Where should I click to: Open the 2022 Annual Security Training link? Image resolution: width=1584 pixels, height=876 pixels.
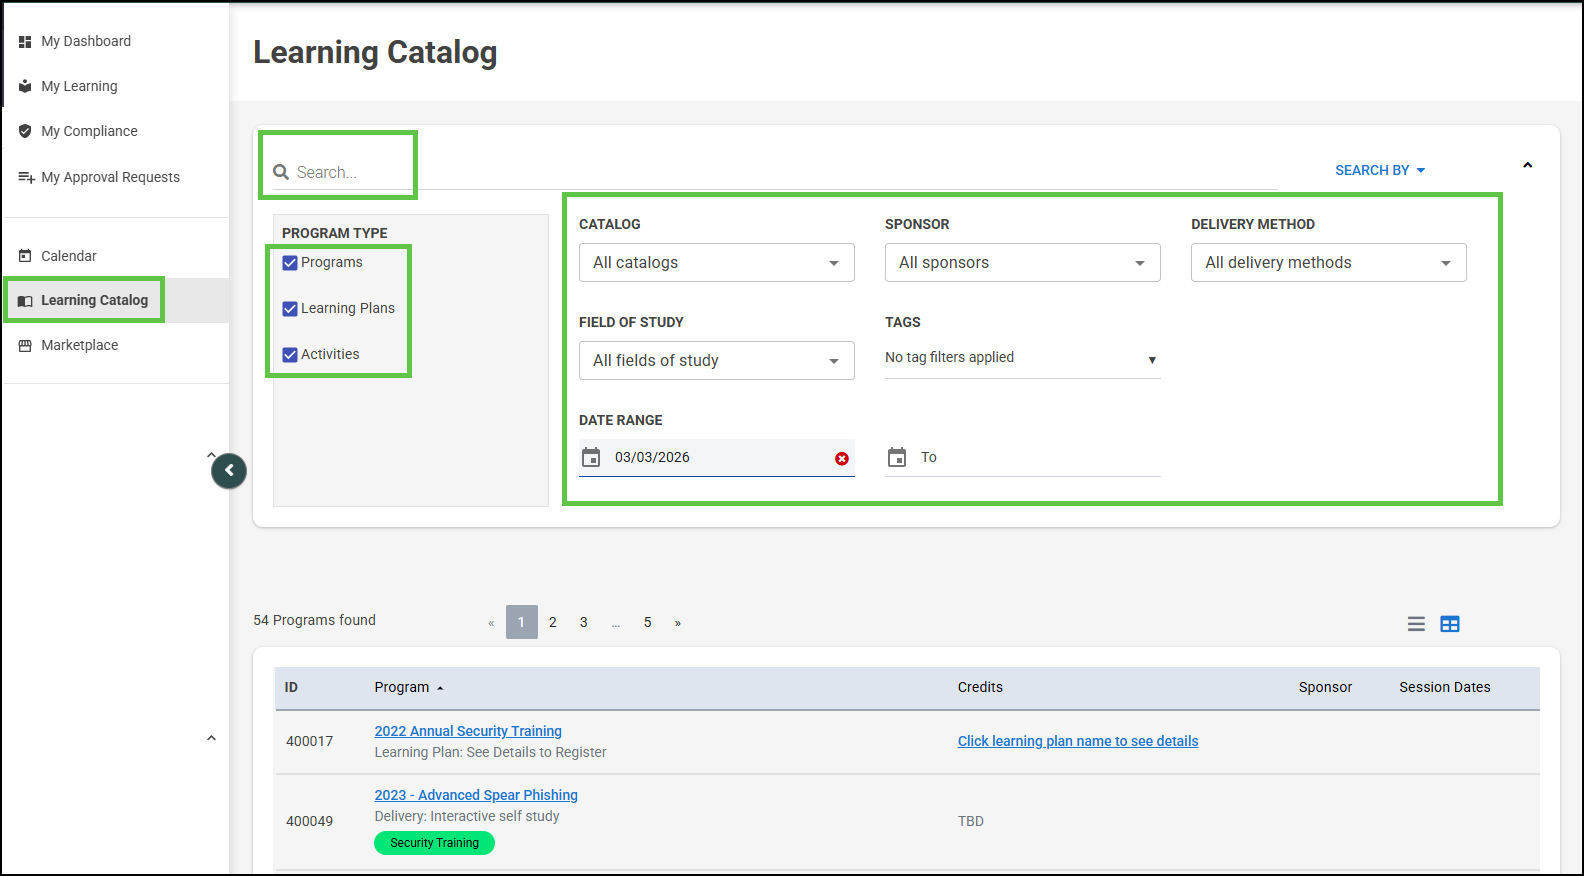tap(468, 731)
